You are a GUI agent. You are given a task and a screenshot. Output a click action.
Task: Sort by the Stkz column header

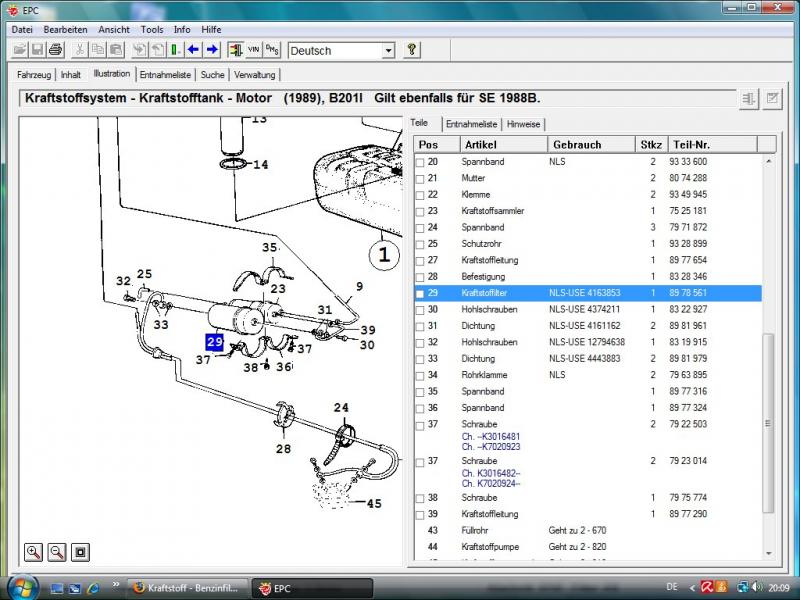(651, 144)
